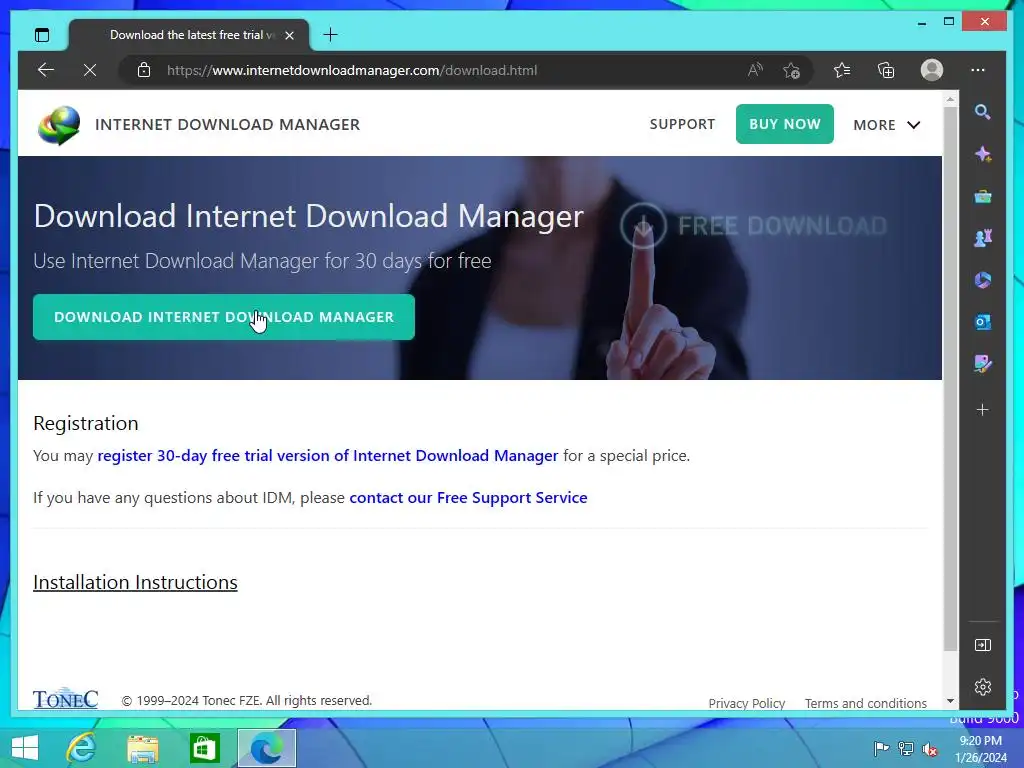Open Installation Instructions link
The height and width of the screenshot is (768, 1024).
135,583
